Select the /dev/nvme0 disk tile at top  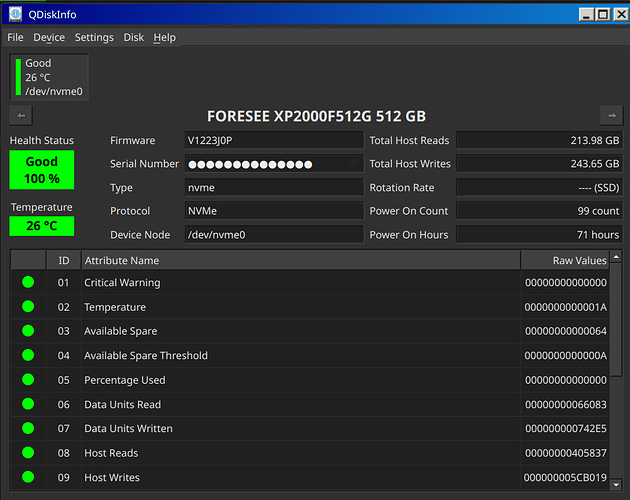point(49,77)
